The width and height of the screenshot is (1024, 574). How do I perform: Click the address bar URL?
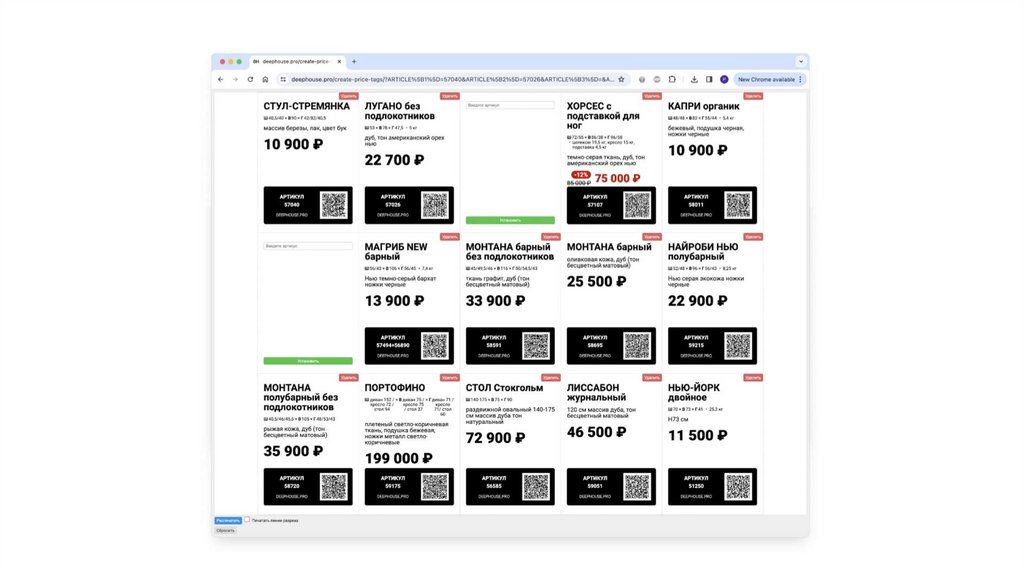click(x=453, y=80)
